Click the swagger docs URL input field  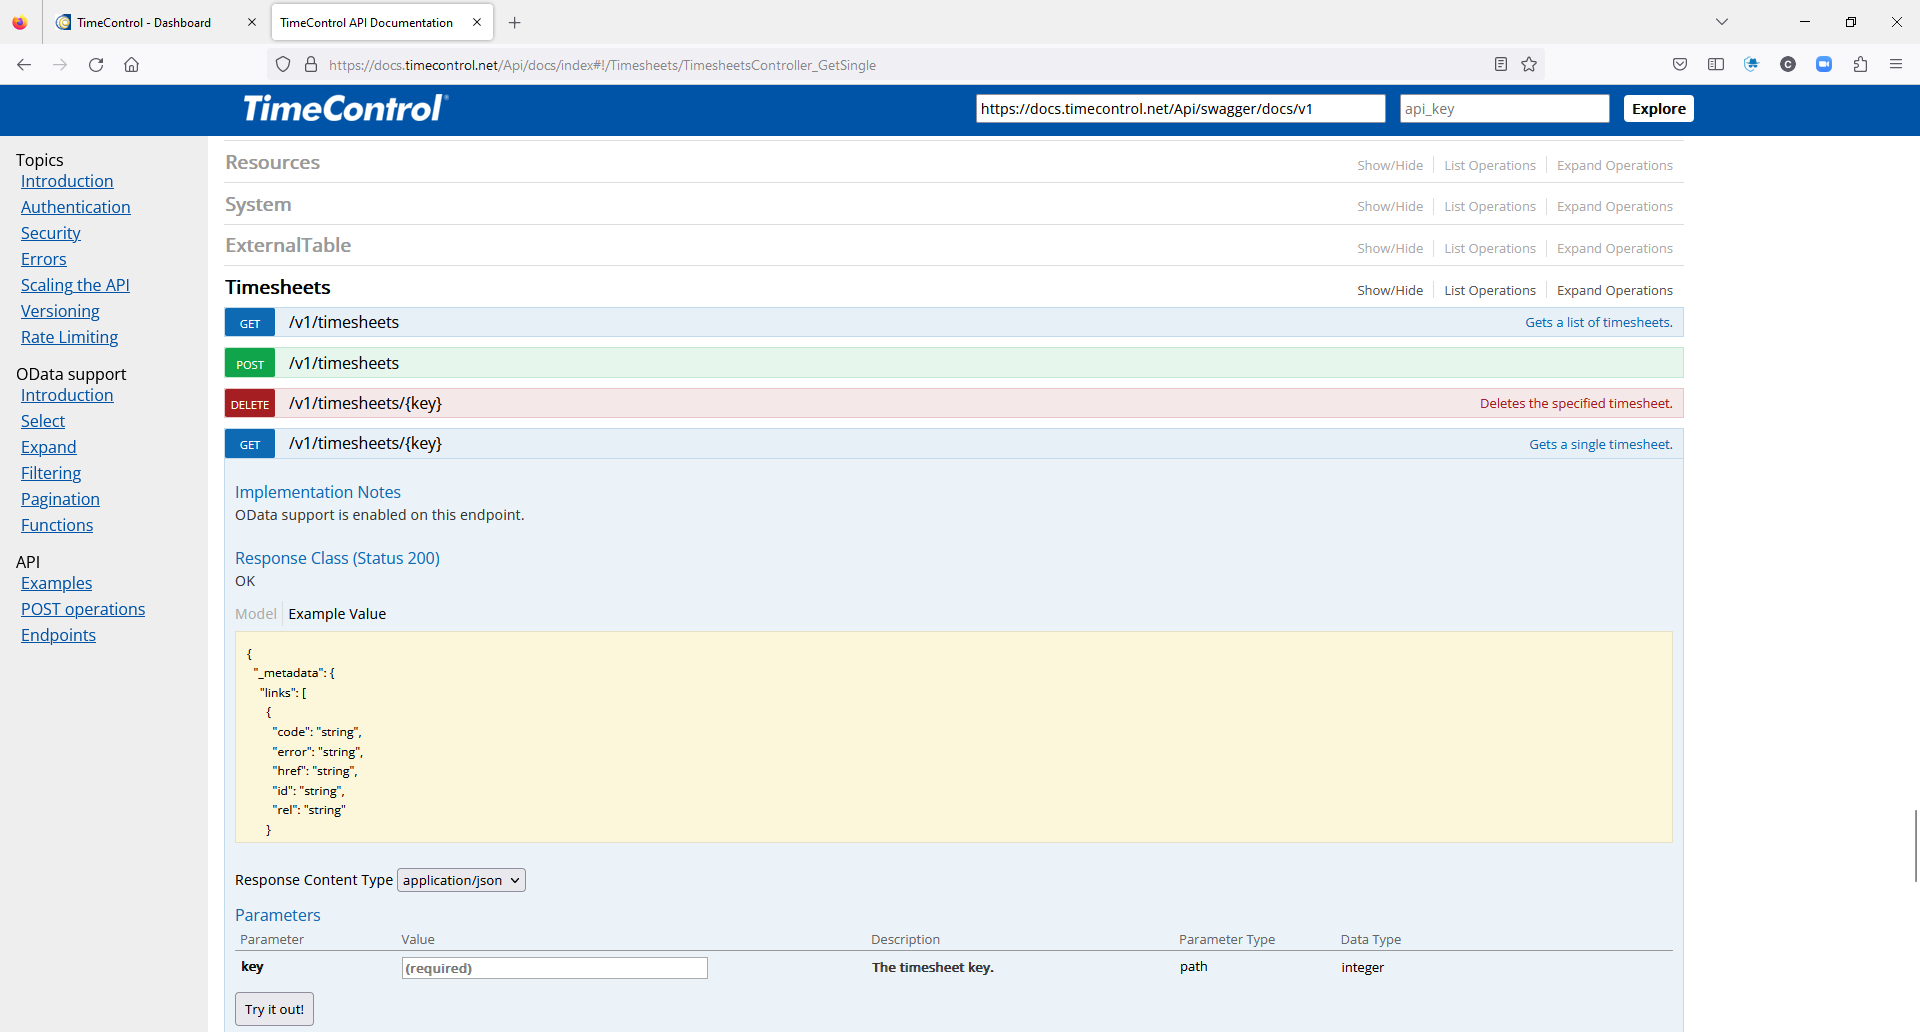tap(1180, 109)
